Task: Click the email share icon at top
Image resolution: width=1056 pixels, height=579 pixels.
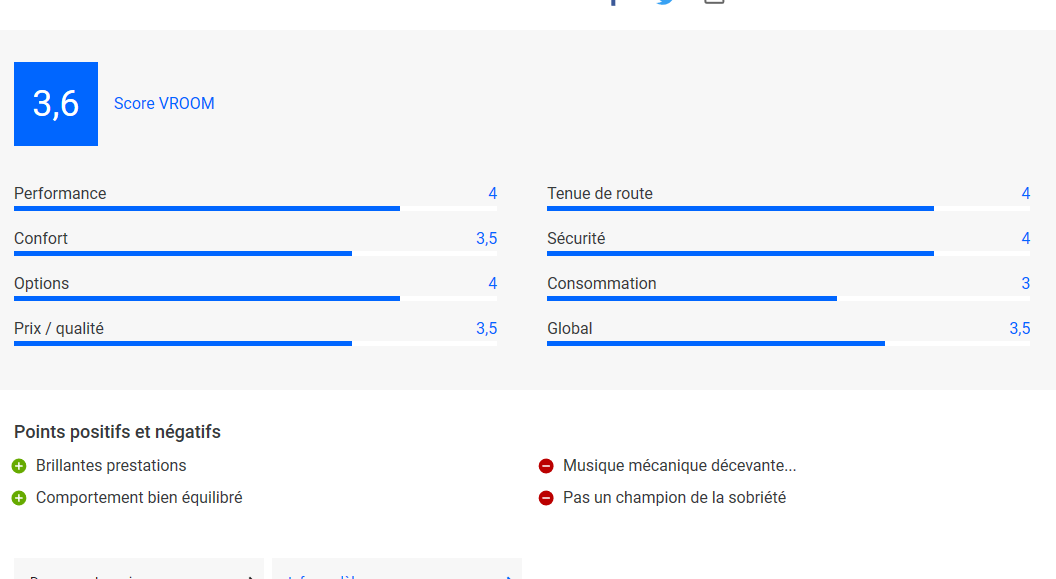Action: coord(715,2)
